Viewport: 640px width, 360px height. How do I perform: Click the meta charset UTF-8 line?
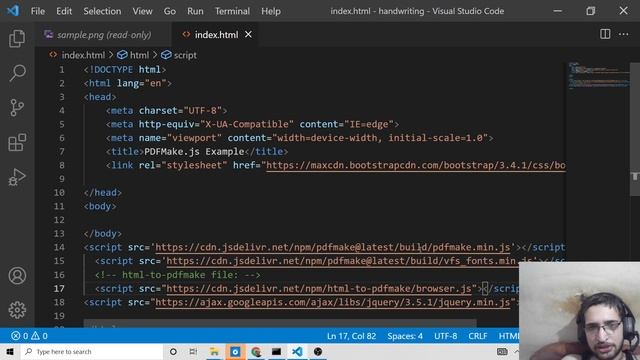click(166, 111)
